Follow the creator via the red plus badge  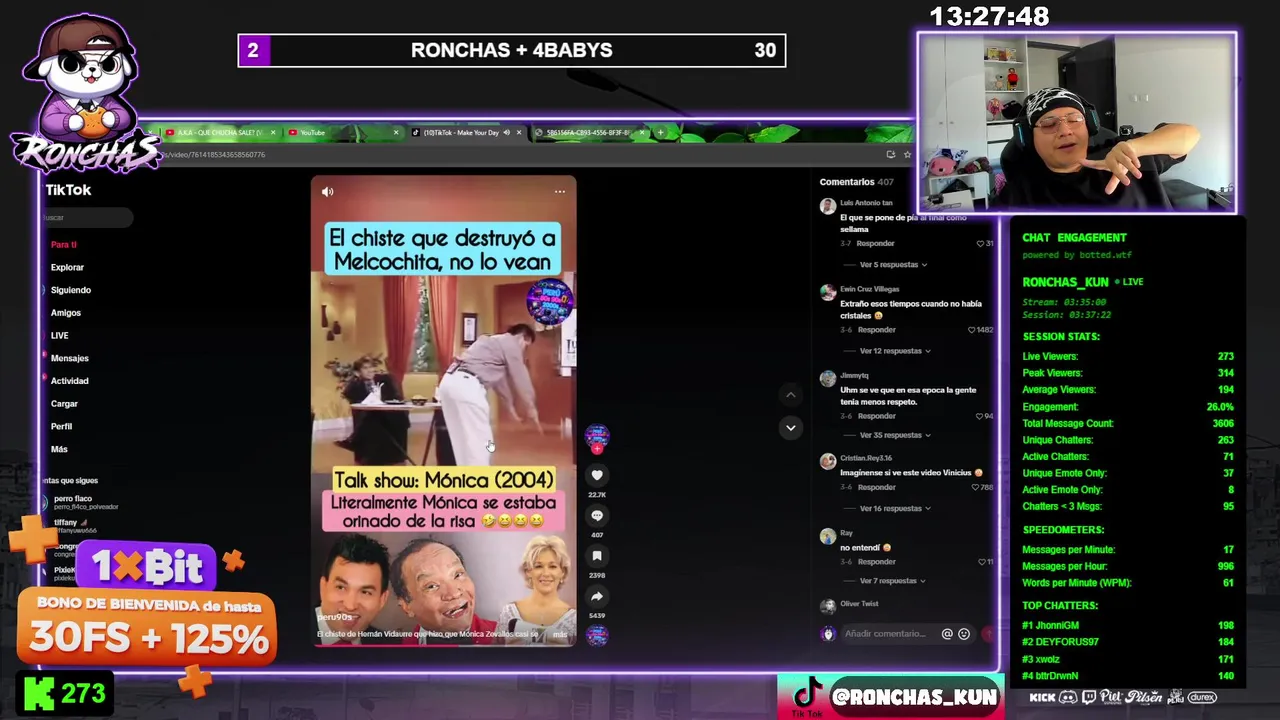[x=597, y=449]
